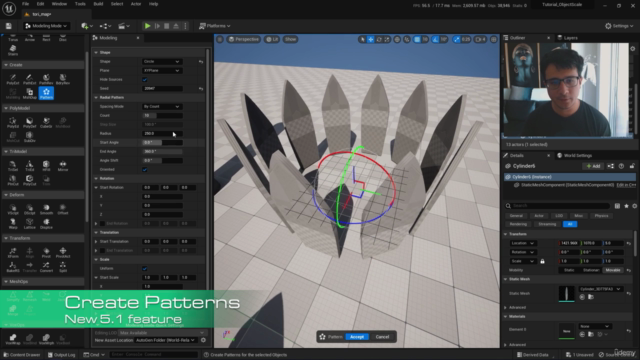Toggle Hide Sources checkbox
This screenshot has height=360, width=640.
144,80
